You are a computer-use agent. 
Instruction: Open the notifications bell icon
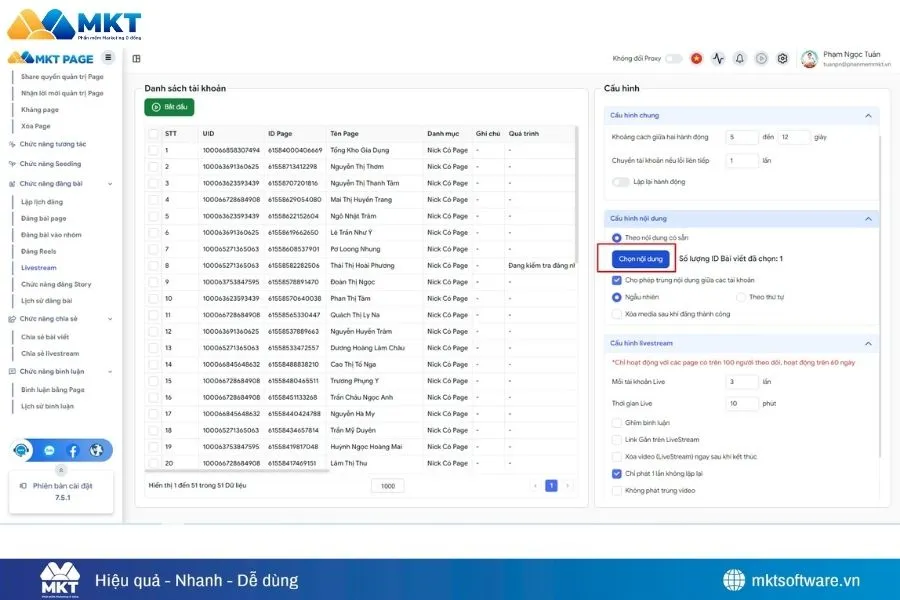(x=740, y=59)
